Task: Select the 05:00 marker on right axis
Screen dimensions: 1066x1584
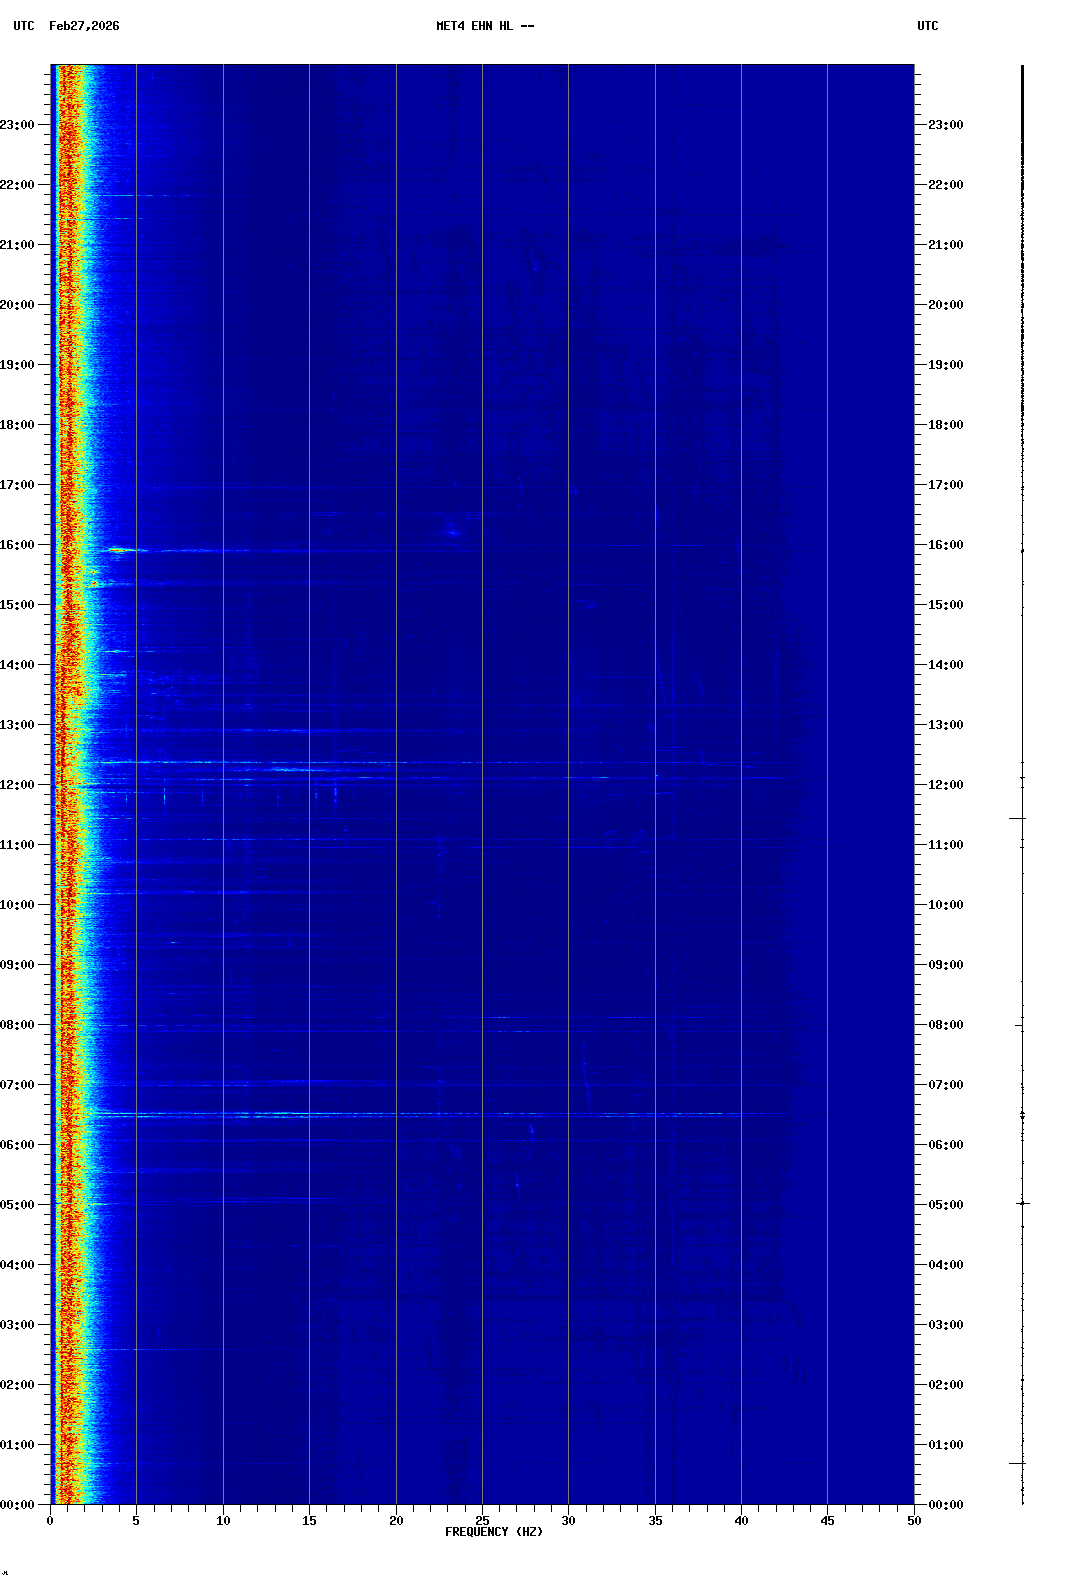Action: [x=945, y=1205]
